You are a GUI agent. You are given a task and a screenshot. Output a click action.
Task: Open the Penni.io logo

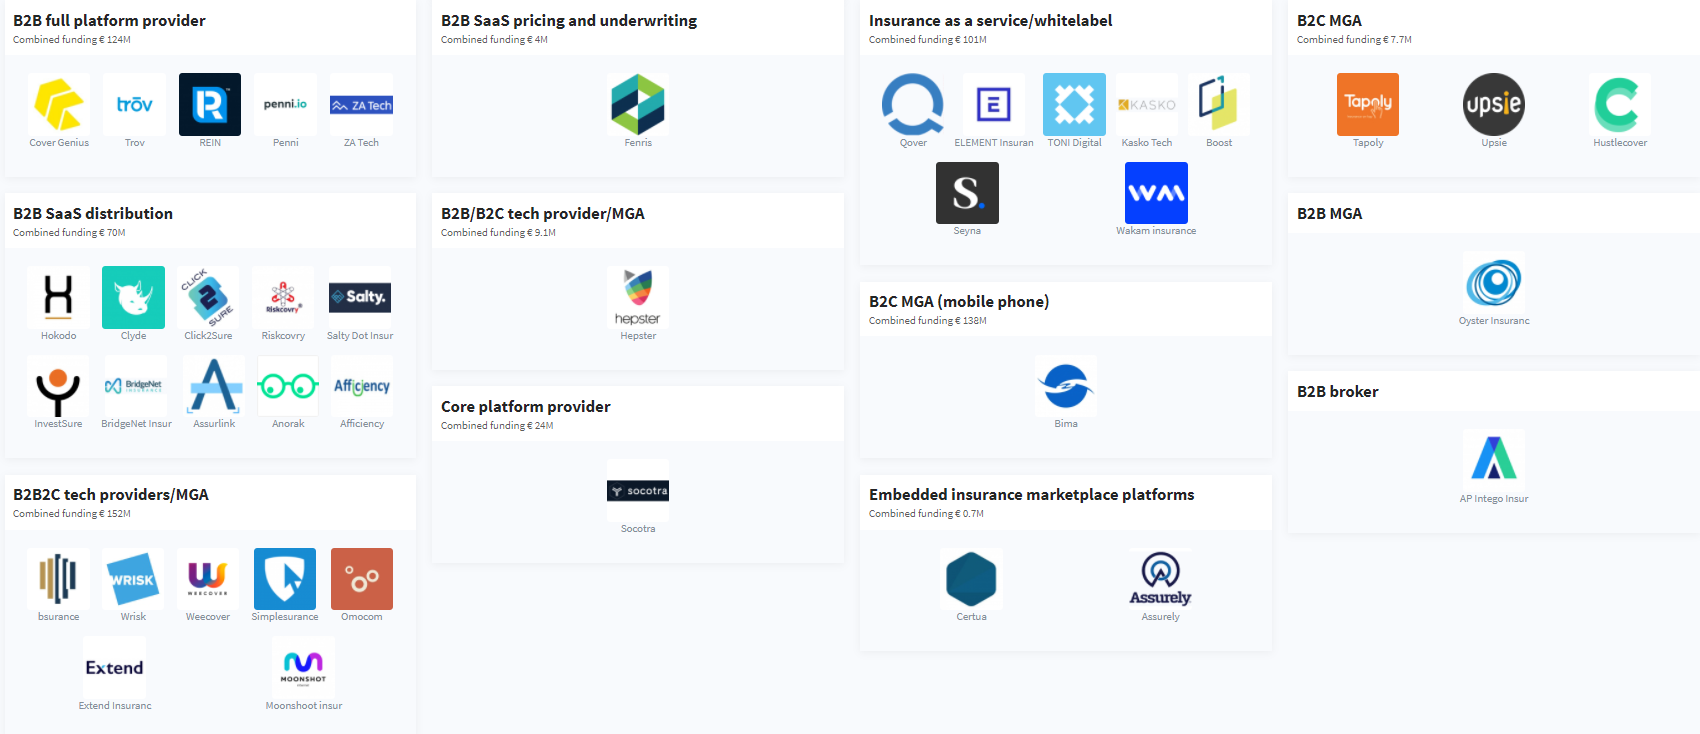pyautogui.click(x=285, y=104)
